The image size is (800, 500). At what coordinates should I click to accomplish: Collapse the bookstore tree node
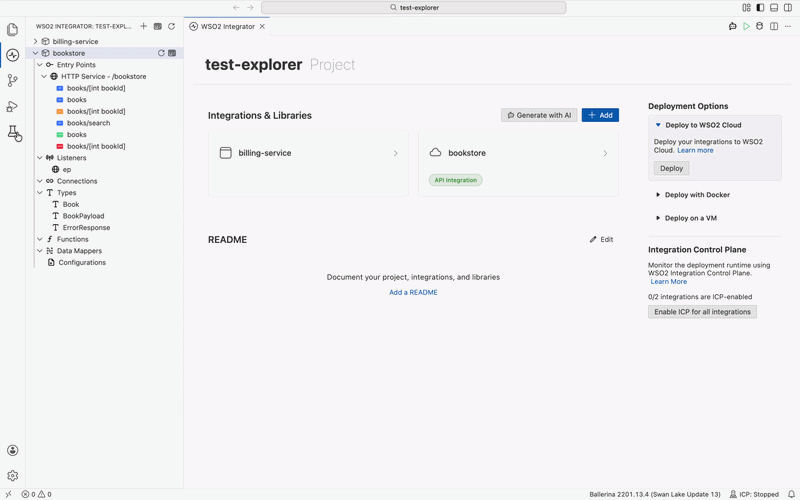click(x=36, y=53)
